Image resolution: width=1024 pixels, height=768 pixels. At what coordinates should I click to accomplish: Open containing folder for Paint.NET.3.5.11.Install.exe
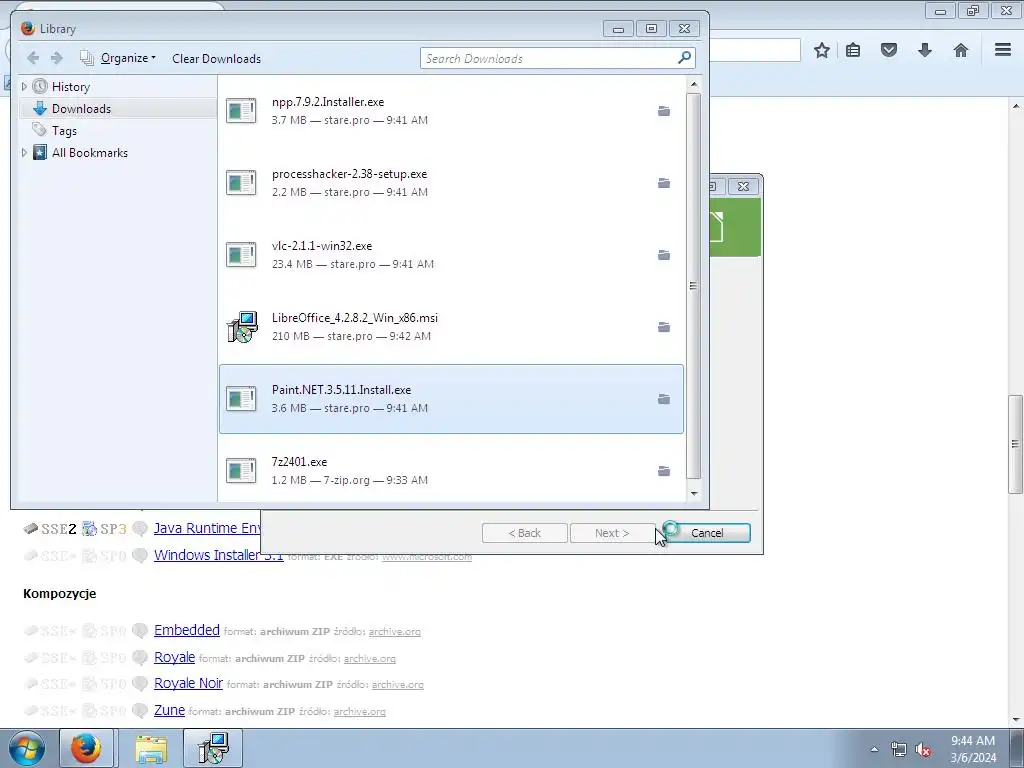tap(664, 399)
